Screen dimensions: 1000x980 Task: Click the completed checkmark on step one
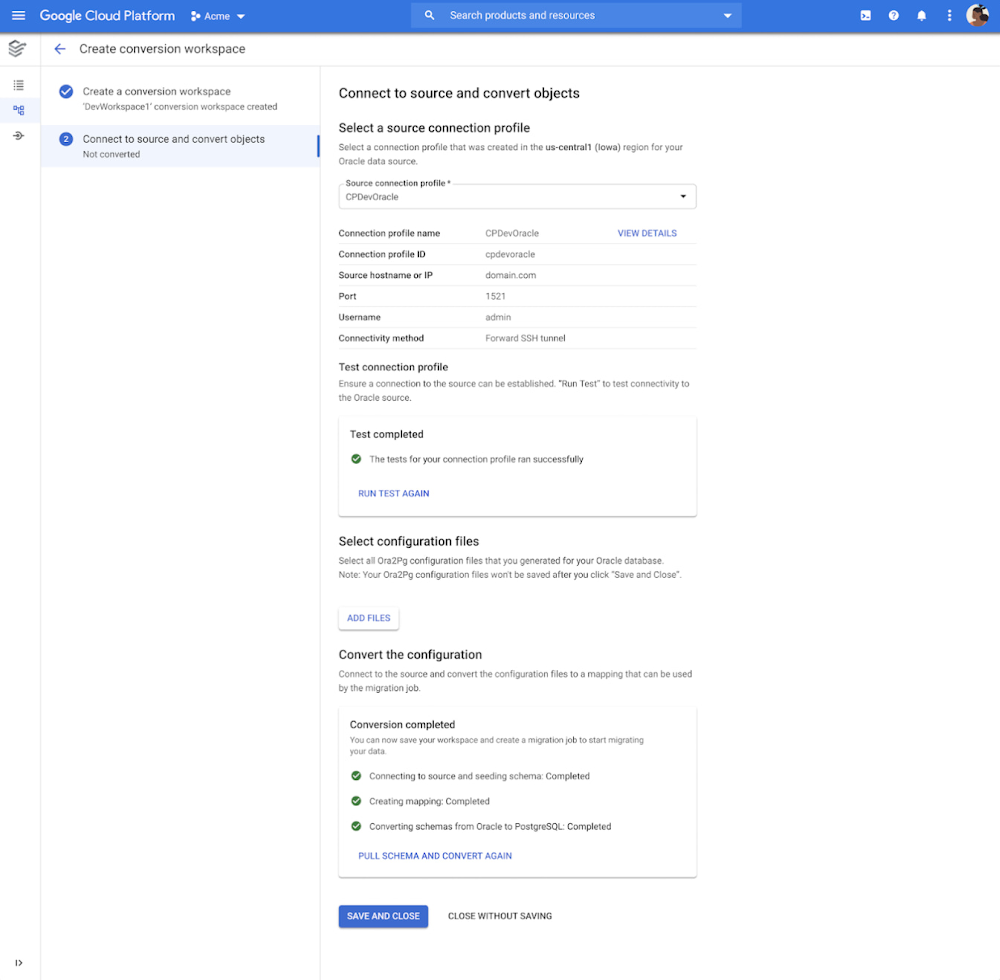point(66,91)
